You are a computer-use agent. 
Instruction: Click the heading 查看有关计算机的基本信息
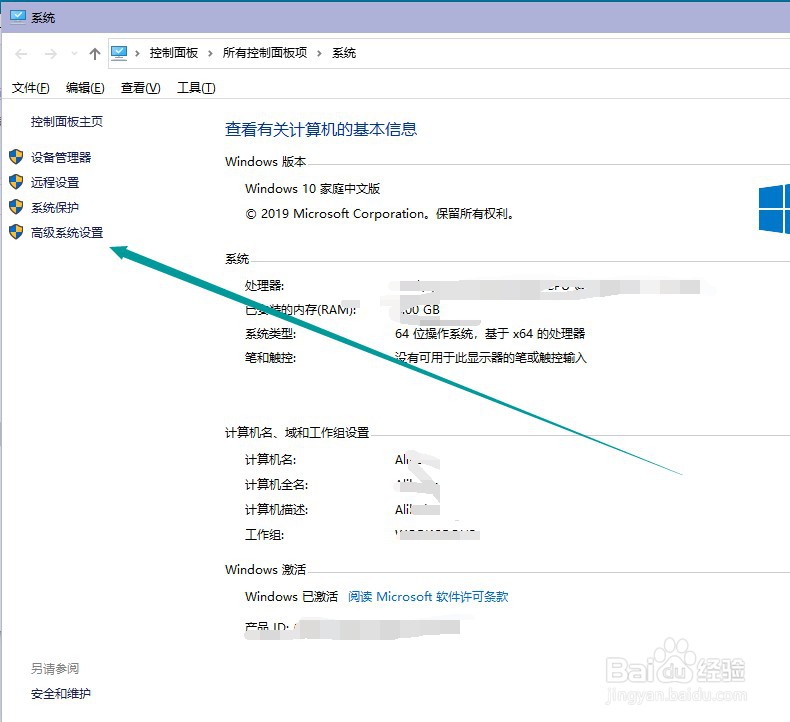pyautogui.click(x=321, y=129)
